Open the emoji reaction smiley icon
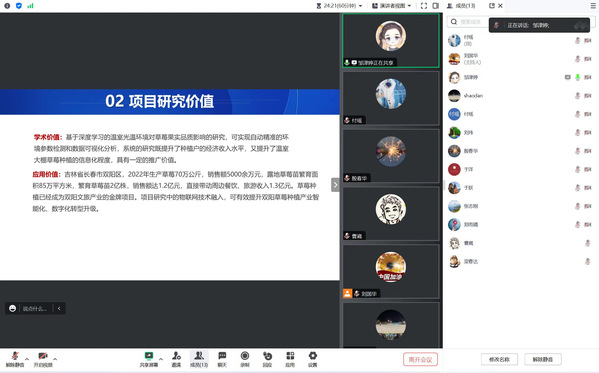The width and height of the screenshot is (599, 373). click(12, 308)
